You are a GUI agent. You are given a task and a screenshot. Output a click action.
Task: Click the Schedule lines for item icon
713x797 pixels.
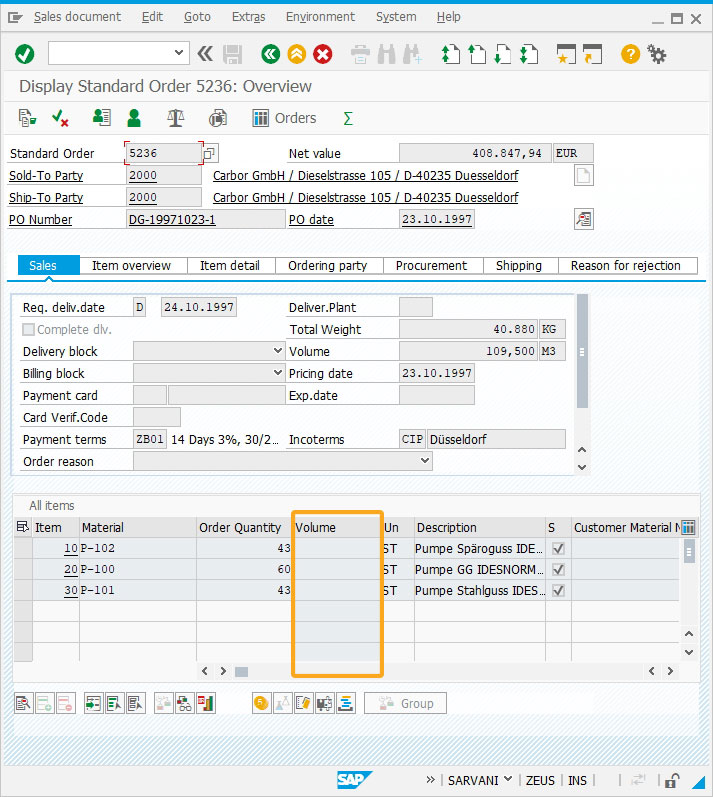346,703
